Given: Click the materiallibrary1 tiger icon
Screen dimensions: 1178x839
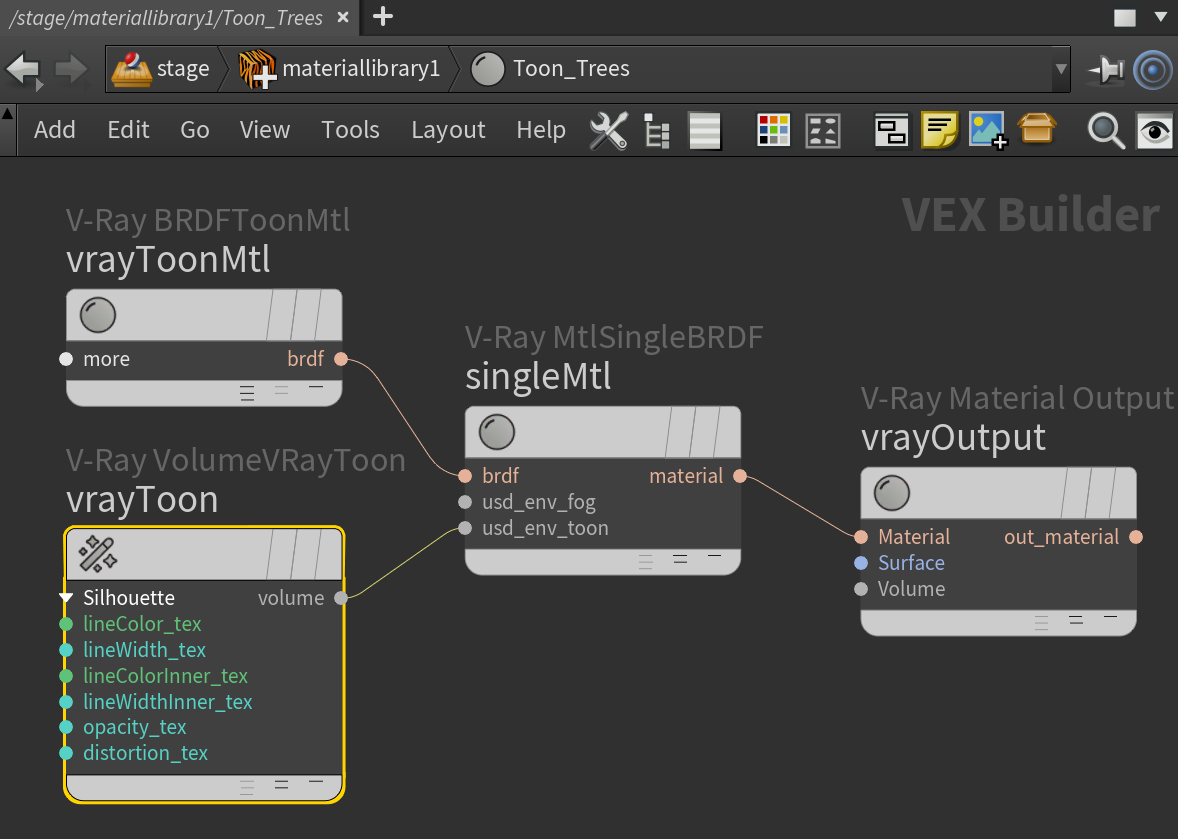Looking at the screenshot, I should pyautogui.click(x=258, y=69).
